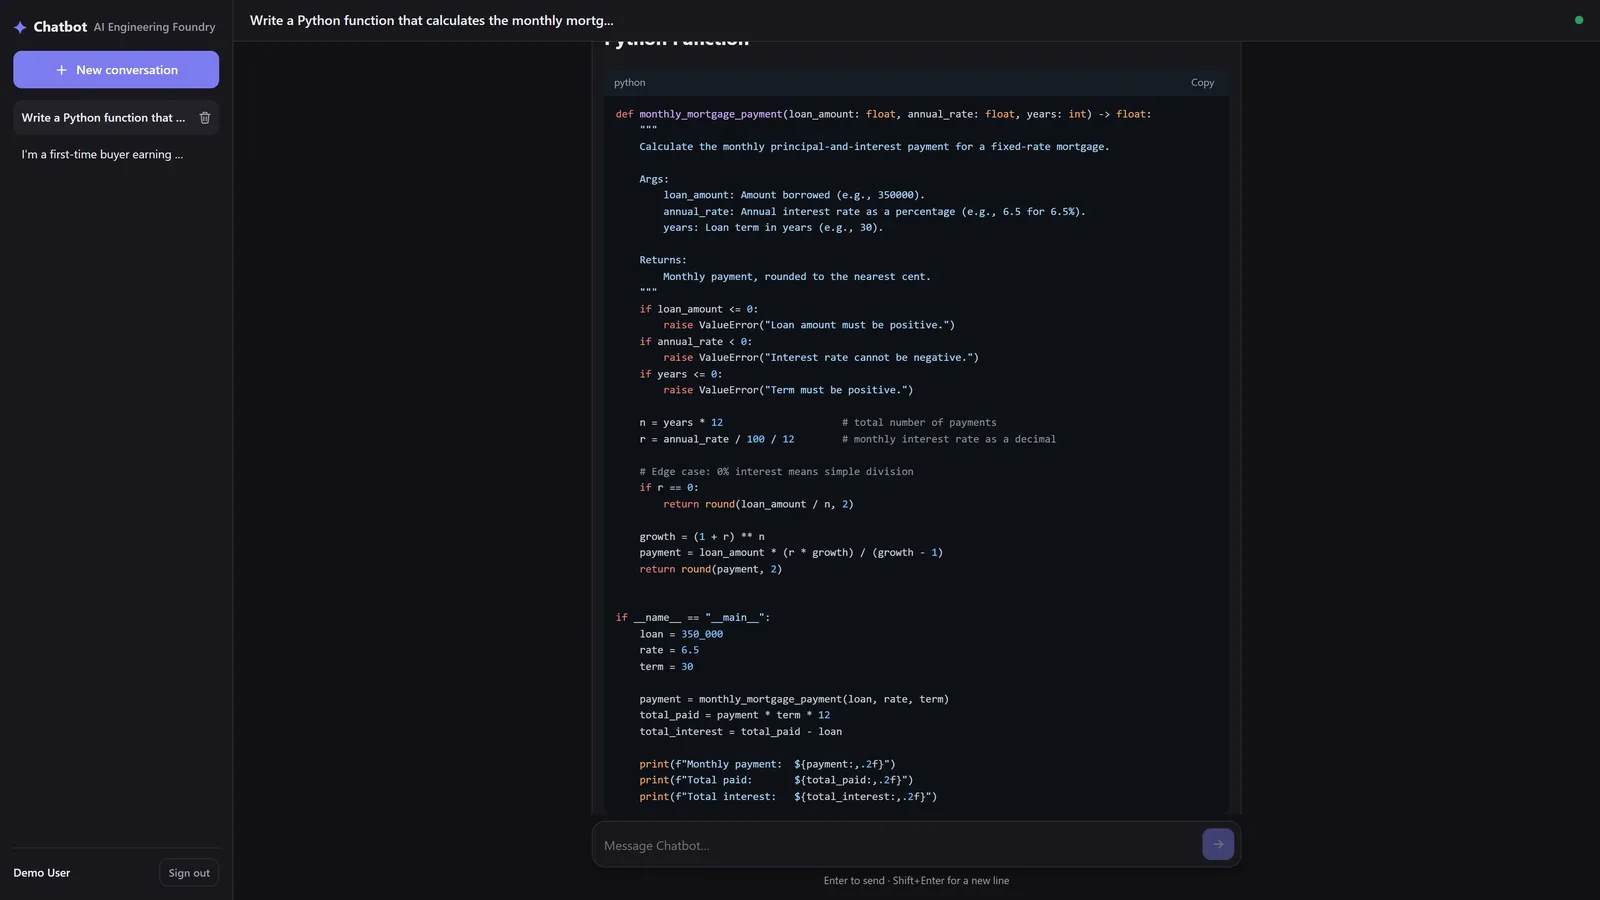Delete the 'Write a Python function' conversation
1600x900 pixels.
click(x=205, y=118)
